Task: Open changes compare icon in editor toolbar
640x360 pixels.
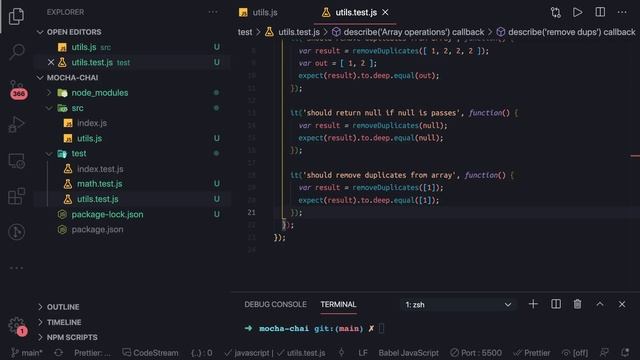Action: (x=556, y=12)
